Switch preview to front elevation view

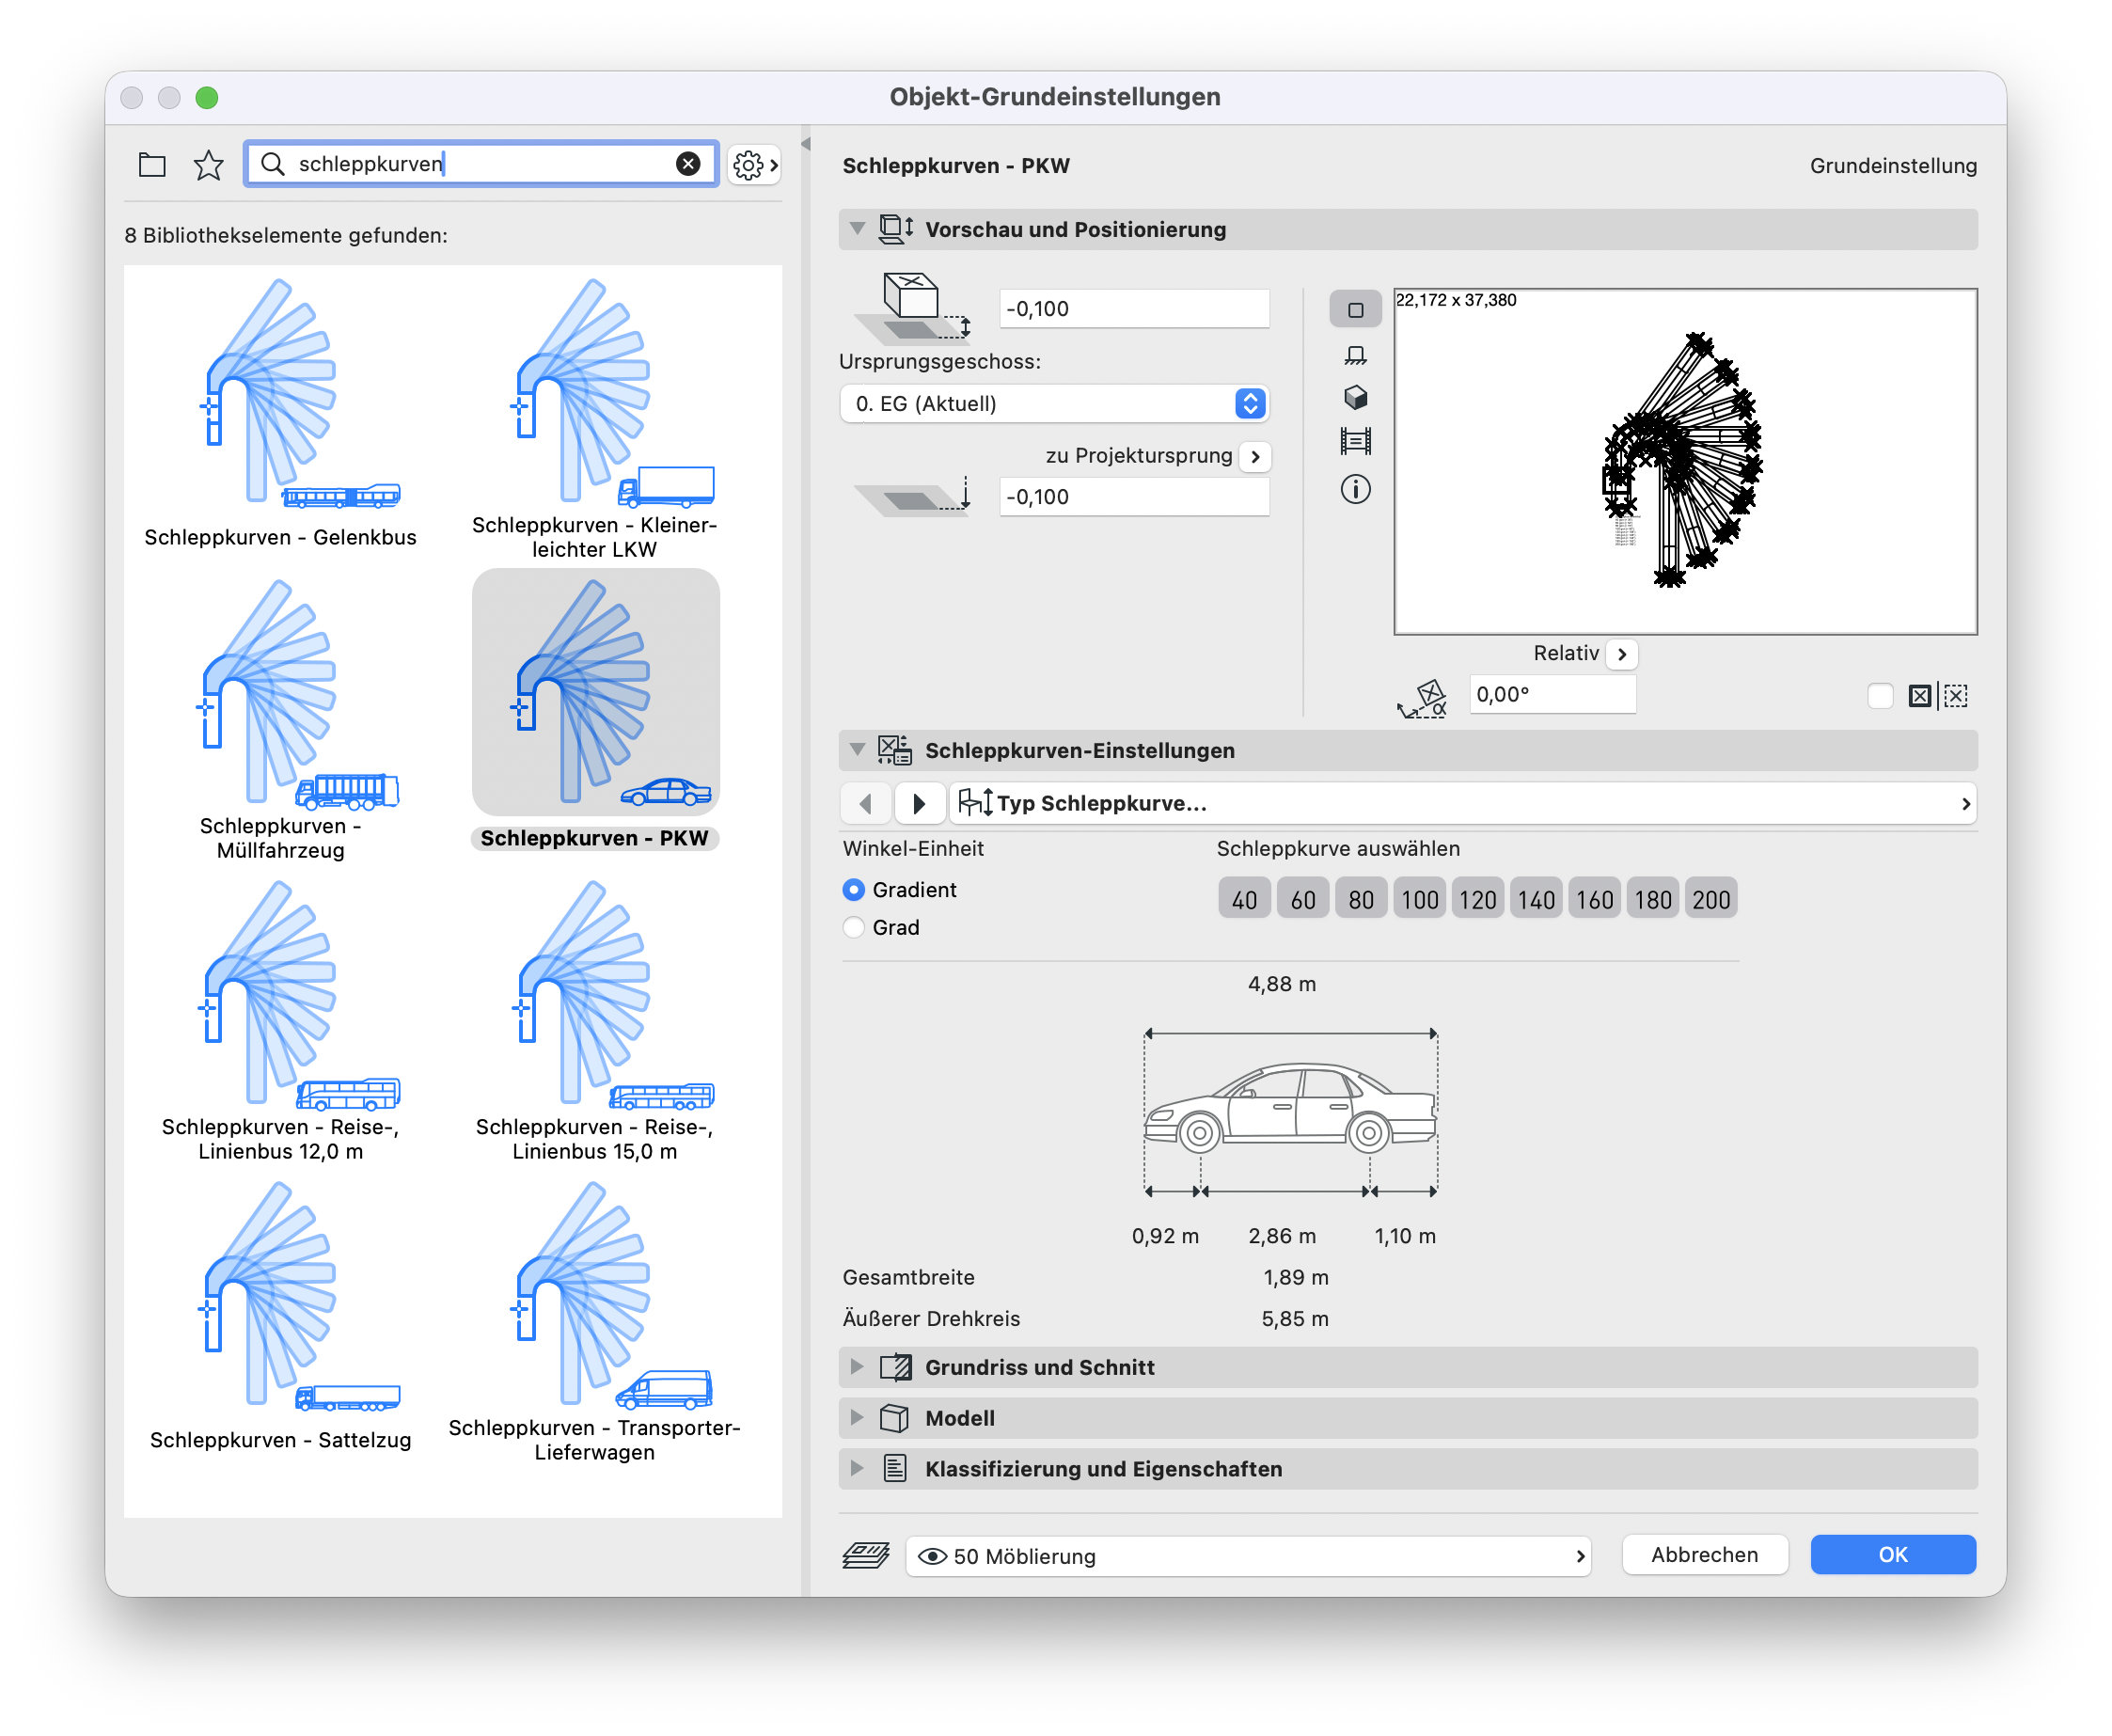pos(1355,355)
